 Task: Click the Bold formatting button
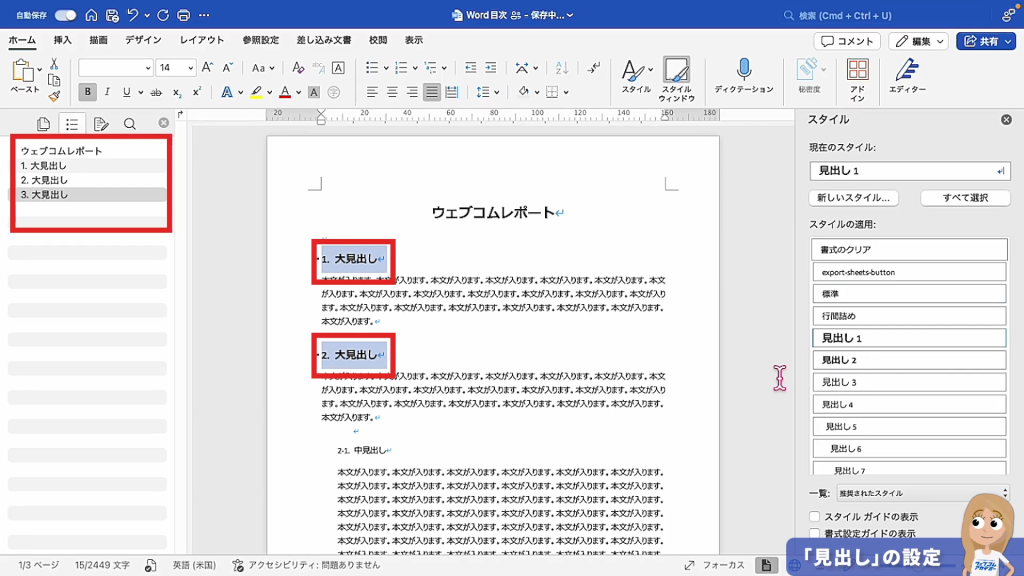click(x=88, y=92)
